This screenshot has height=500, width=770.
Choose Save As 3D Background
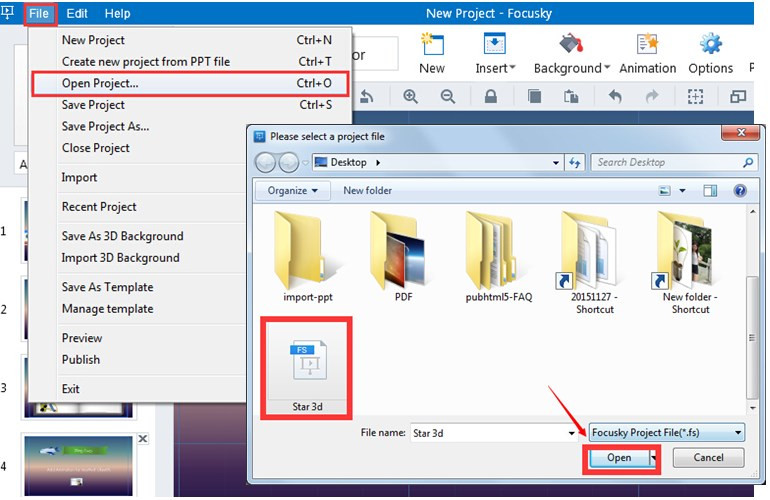(122, 236)
